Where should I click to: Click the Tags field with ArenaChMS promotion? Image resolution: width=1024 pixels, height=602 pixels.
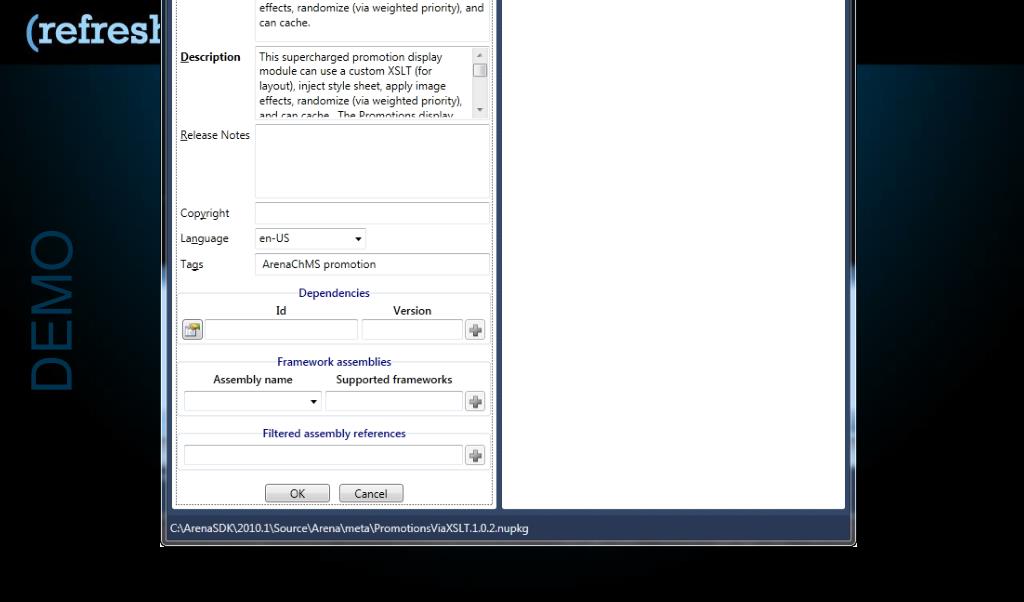point(372,264)
